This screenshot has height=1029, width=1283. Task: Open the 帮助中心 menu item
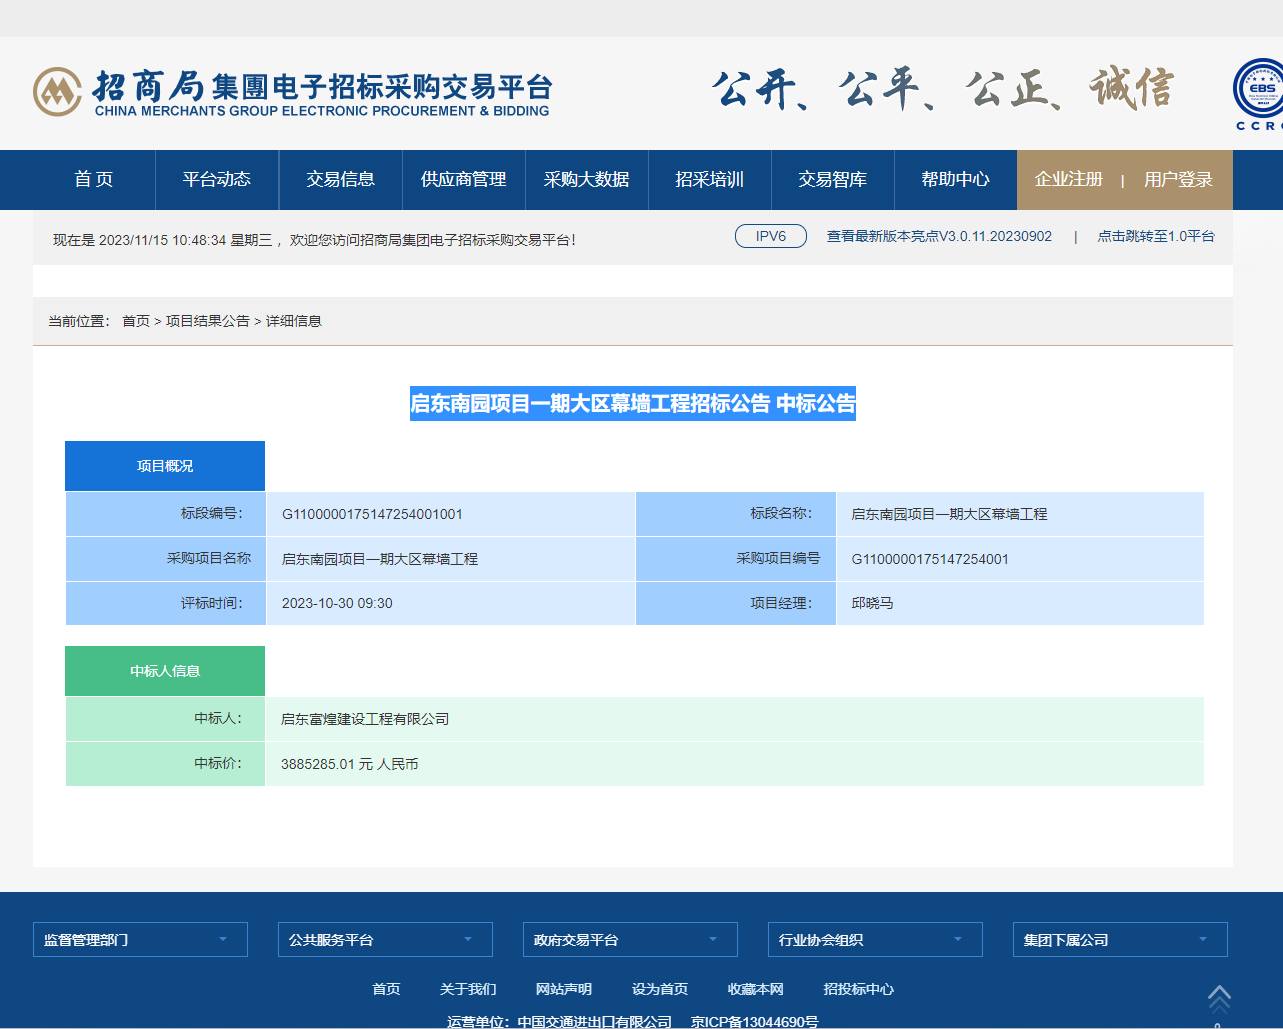[x=955, y=180]
